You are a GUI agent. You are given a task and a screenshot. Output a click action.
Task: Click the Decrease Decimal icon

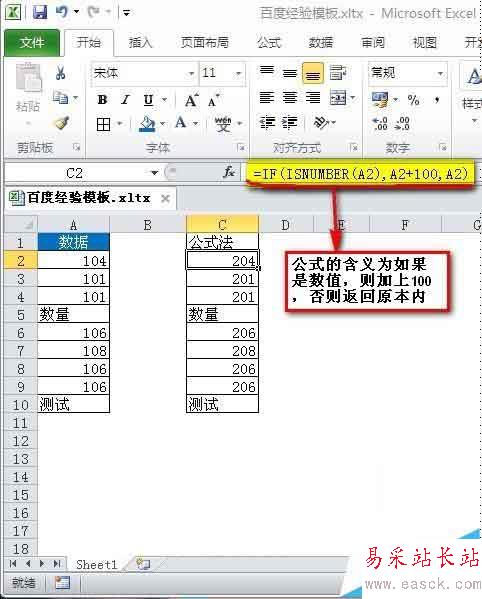402,123
